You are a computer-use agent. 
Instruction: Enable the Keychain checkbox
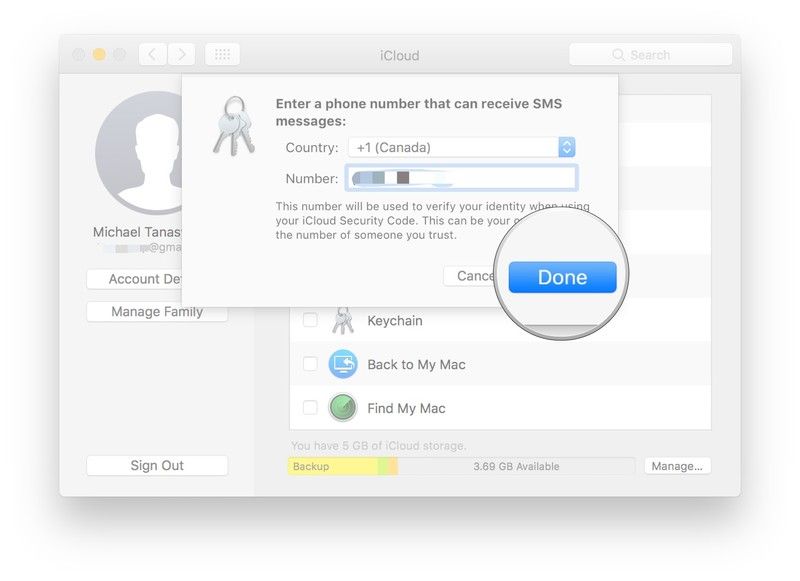[310, 321]
